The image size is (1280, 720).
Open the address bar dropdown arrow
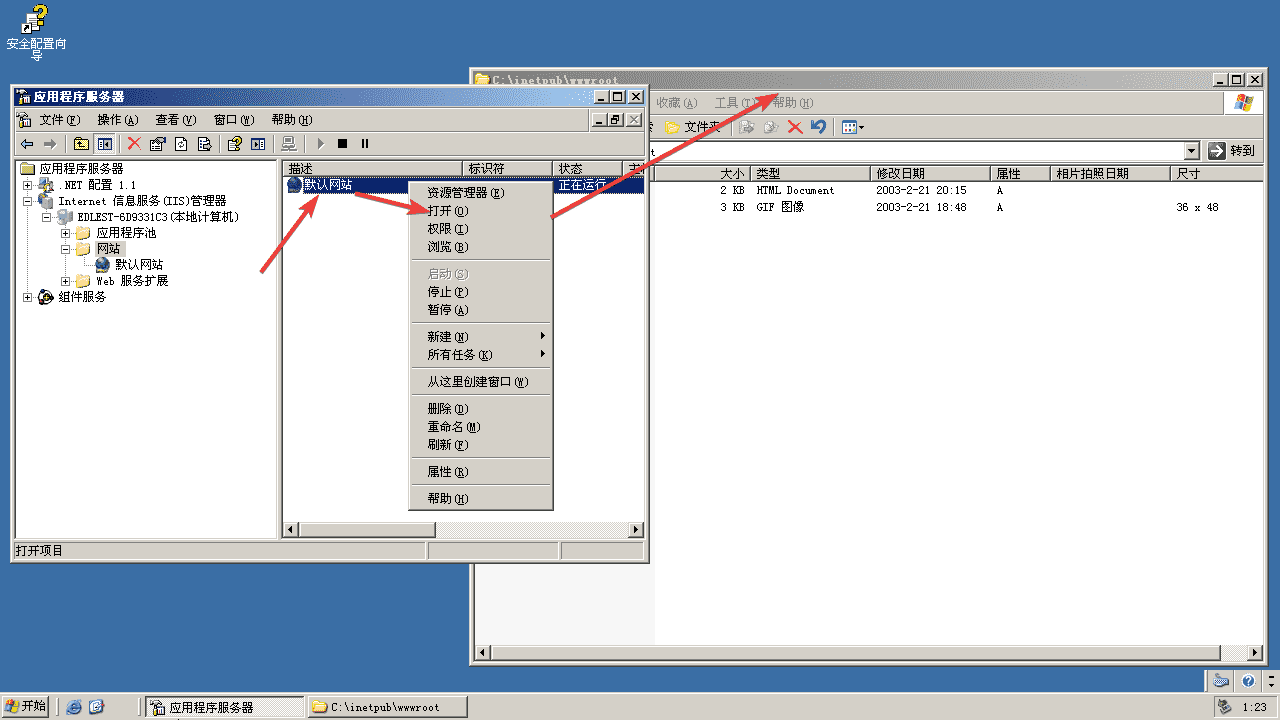[1191, 151]
